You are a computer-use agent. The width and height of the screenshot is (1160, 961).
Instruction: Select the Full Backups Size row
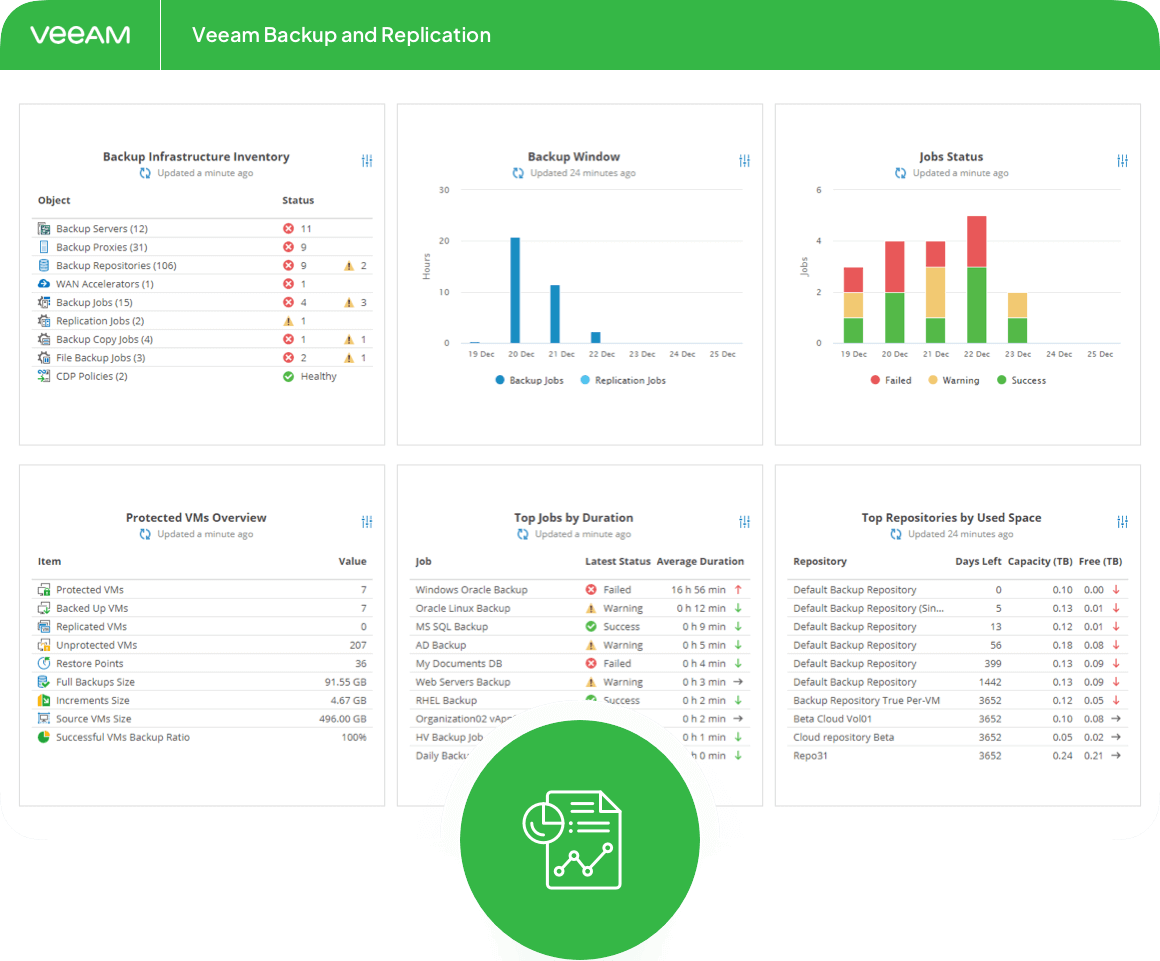(202, 682)
